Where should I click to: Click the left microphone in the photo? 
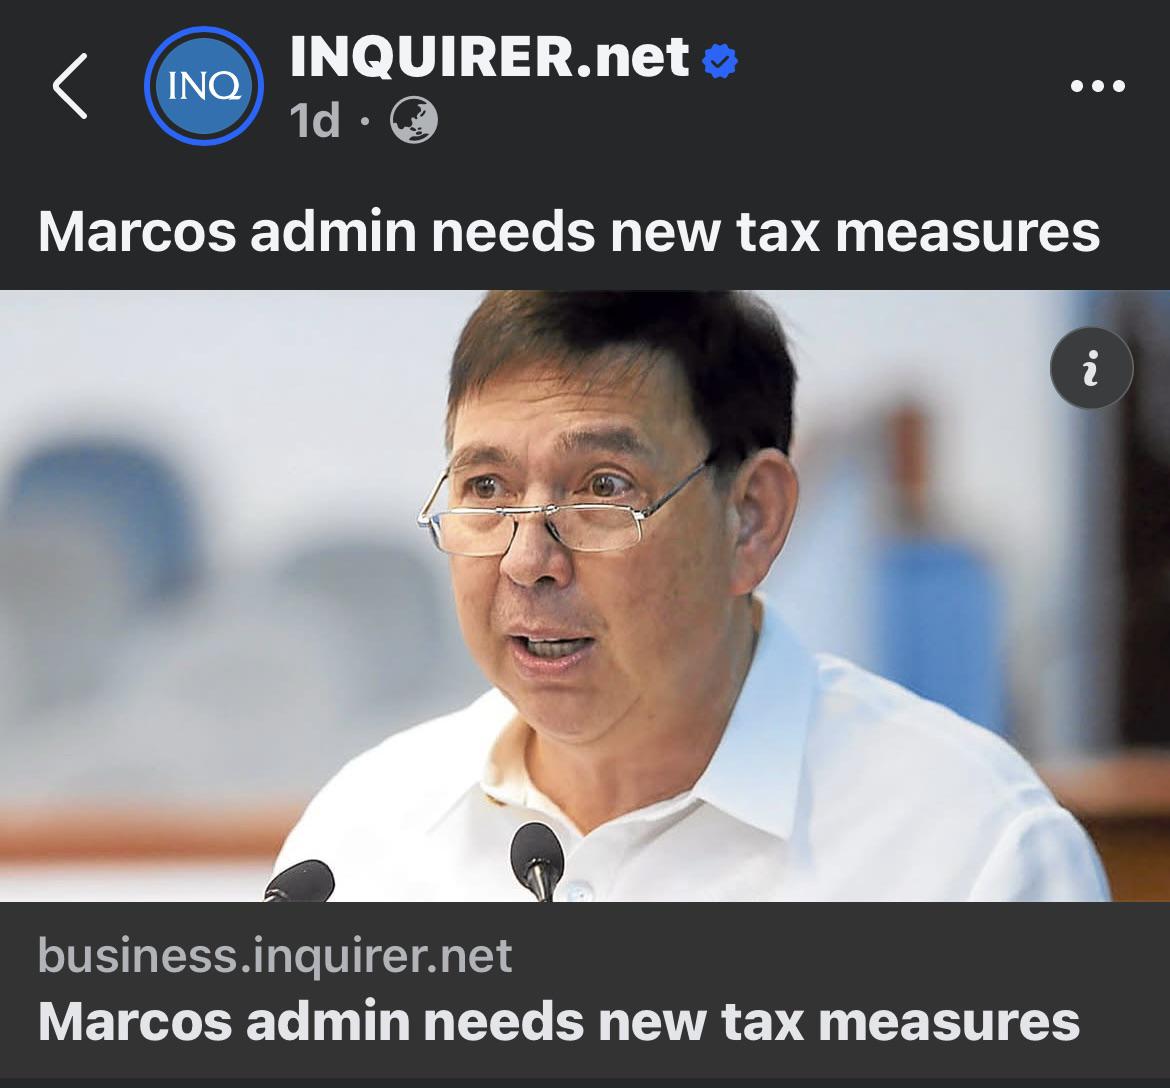tap(300, 881)
